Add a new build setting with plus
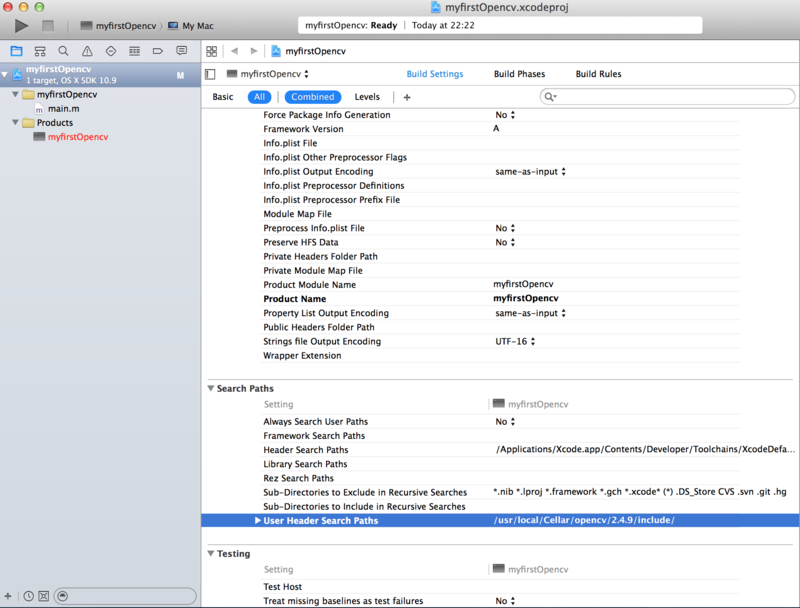 point(407,97)
